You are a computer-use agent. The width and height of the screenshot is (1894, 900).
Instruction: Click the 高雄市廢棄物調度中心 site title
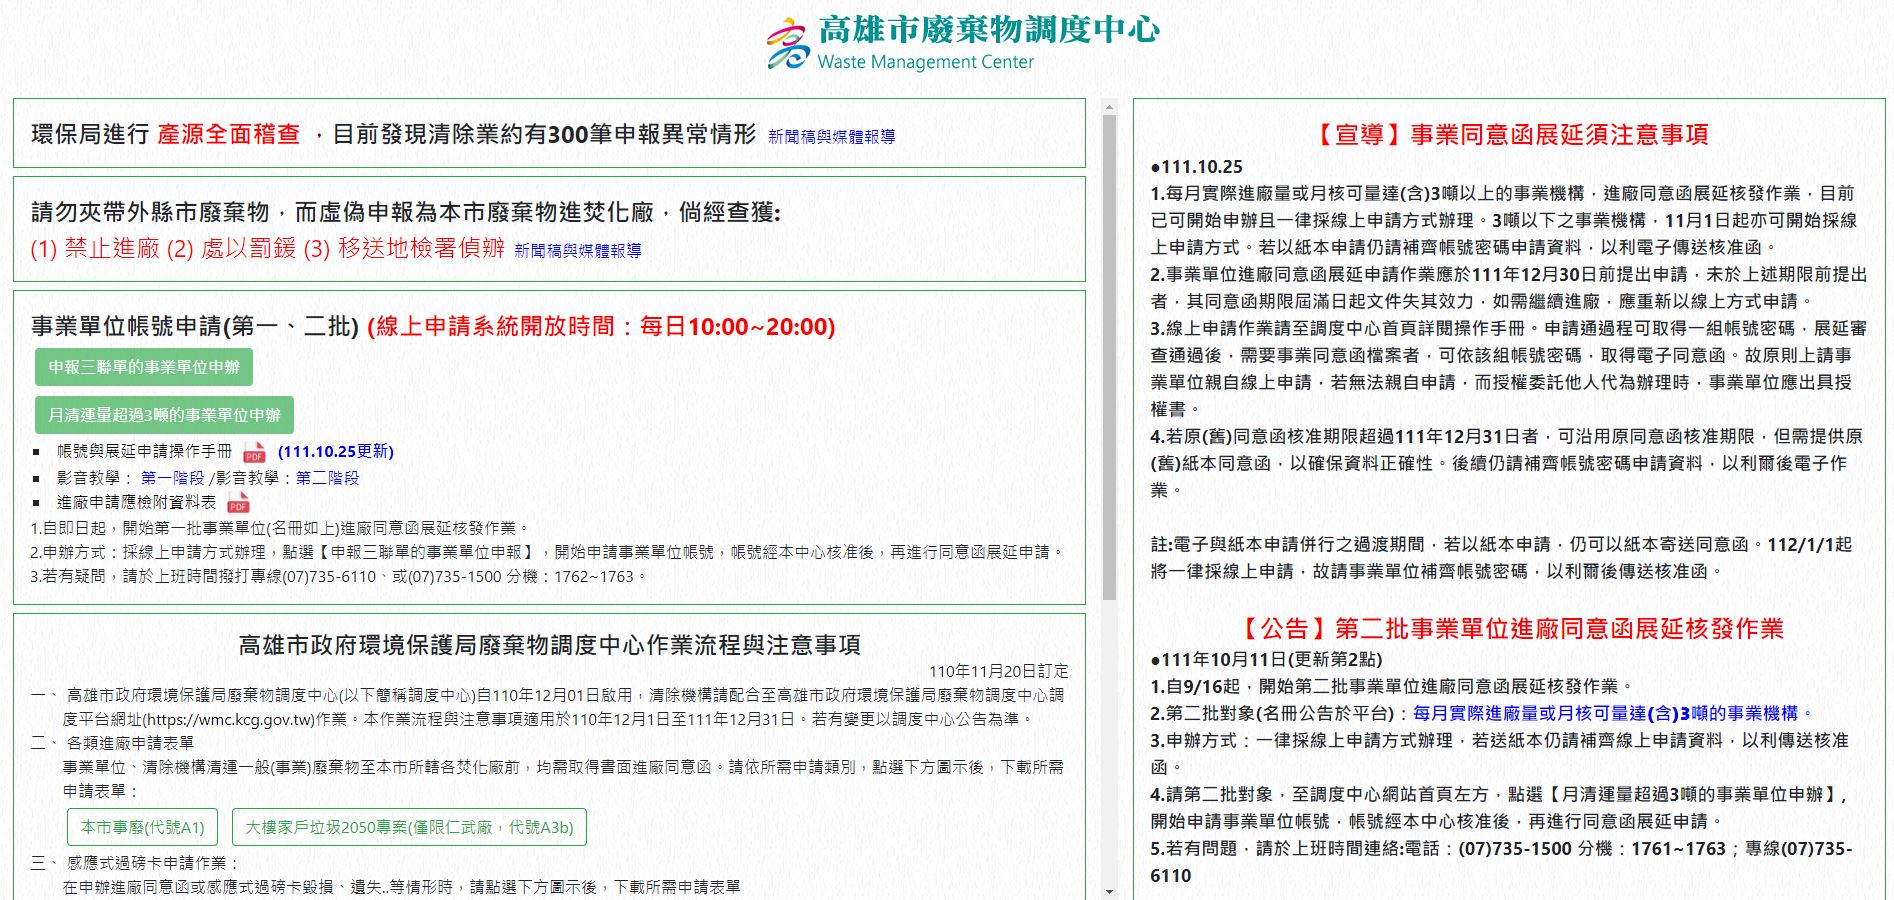988,29
